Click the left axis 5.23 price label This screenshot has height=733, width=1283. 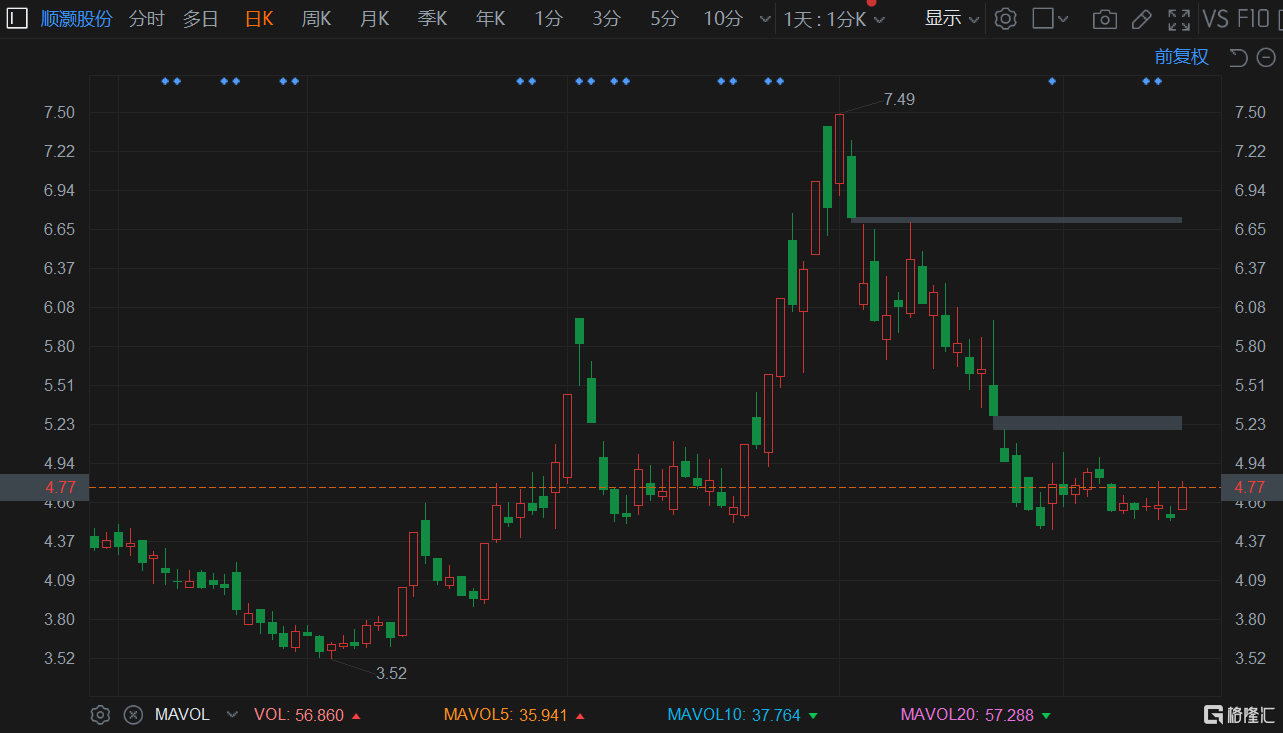[x=59, y=424]
